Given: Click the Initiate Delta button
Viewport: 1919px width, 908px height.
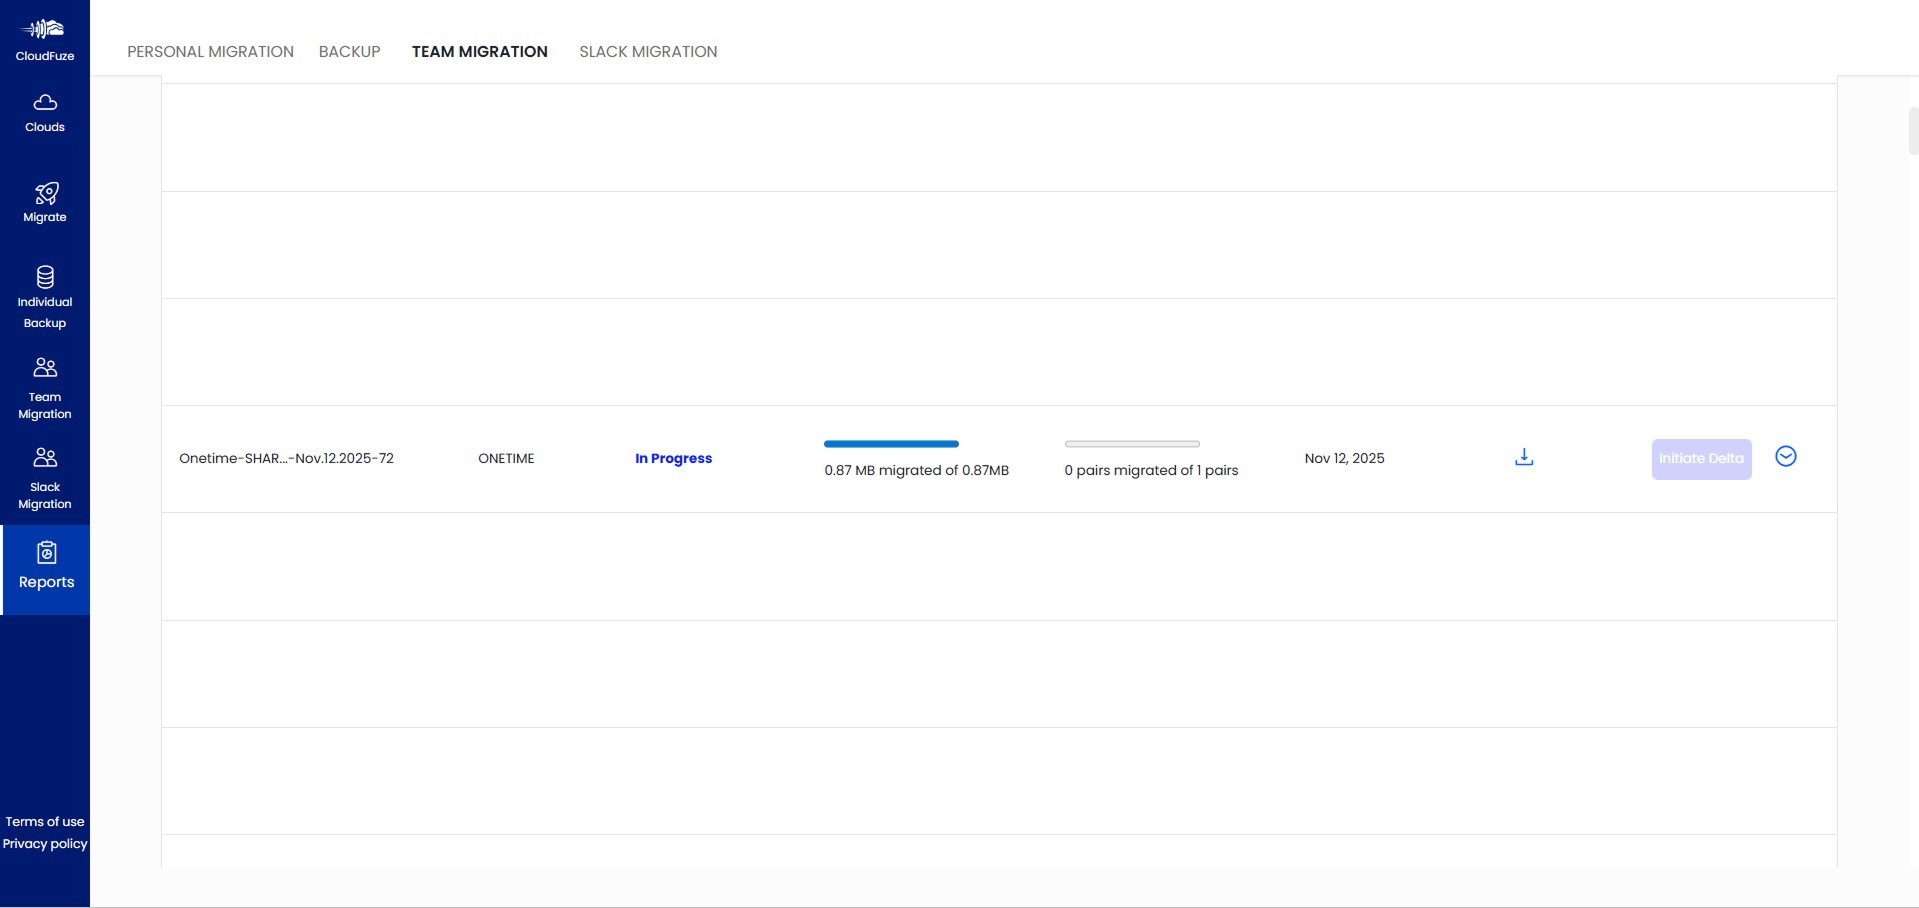Looking at the screenshot, I should pos(1700,458).
